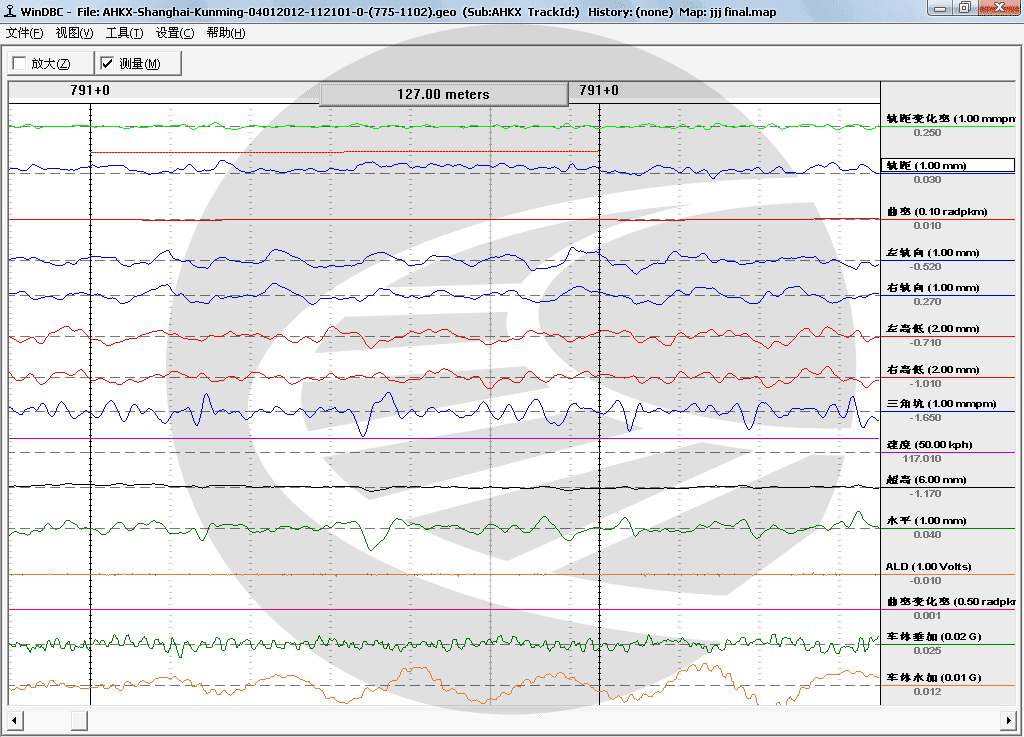The width and height of the screenshot is (1024, 737).
Task: Click the horizontal scrollbar thumb
Action: [79, 721]
